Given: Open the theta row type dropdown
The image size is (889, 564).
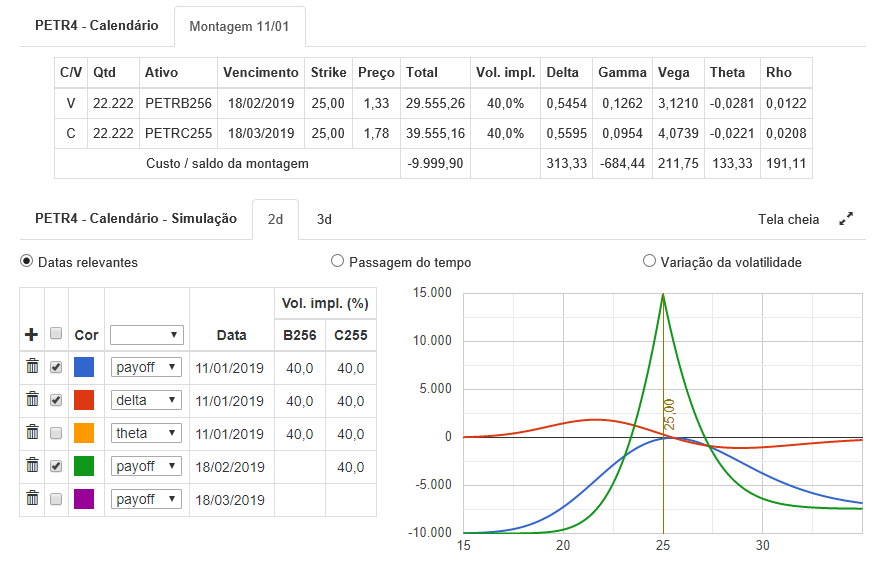Looking at the screenshot, I should click(146, 433).
